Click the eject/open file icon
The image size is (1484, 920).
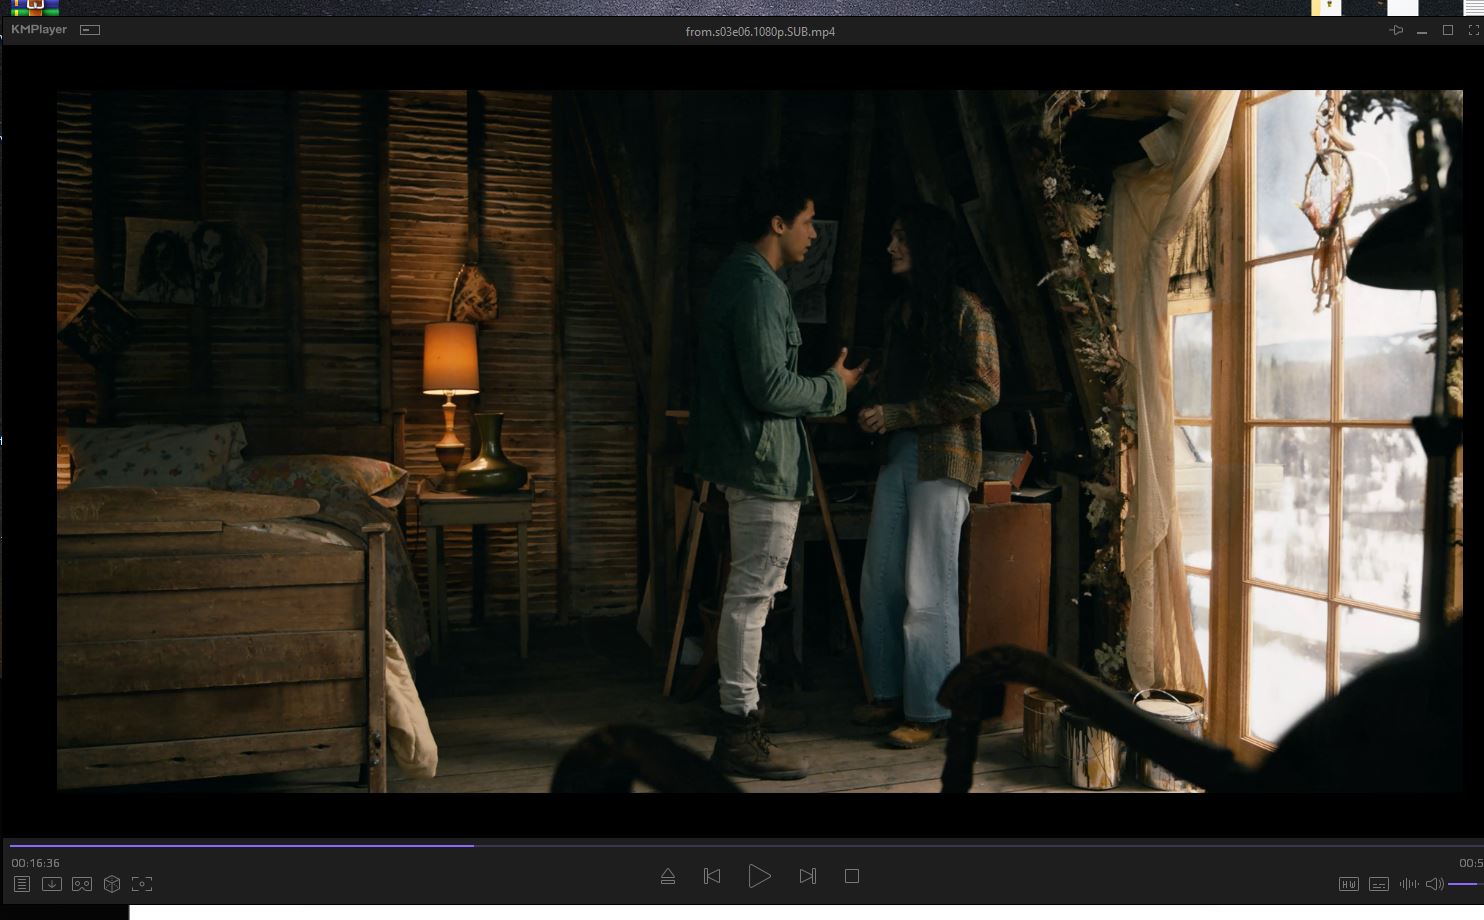tap(668, 877)
